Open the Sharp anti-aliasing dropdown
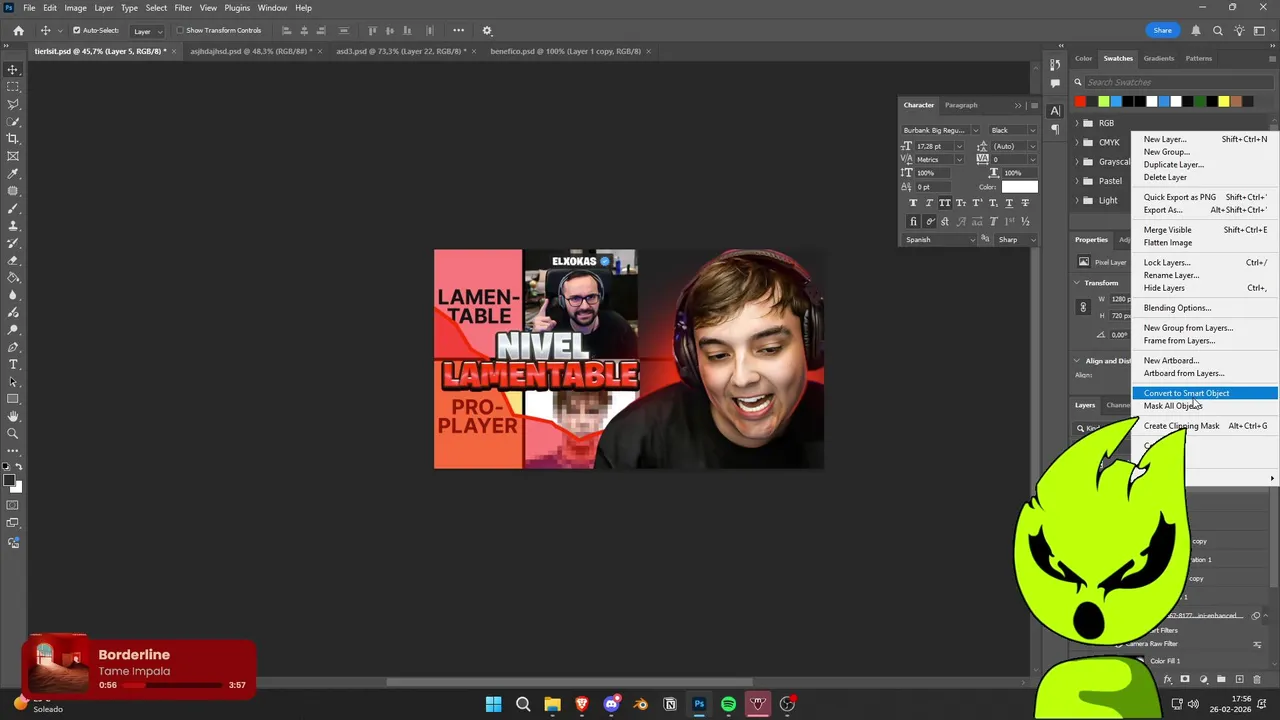The width and height of the screenshot is (1280, 720). point(1016,240)
